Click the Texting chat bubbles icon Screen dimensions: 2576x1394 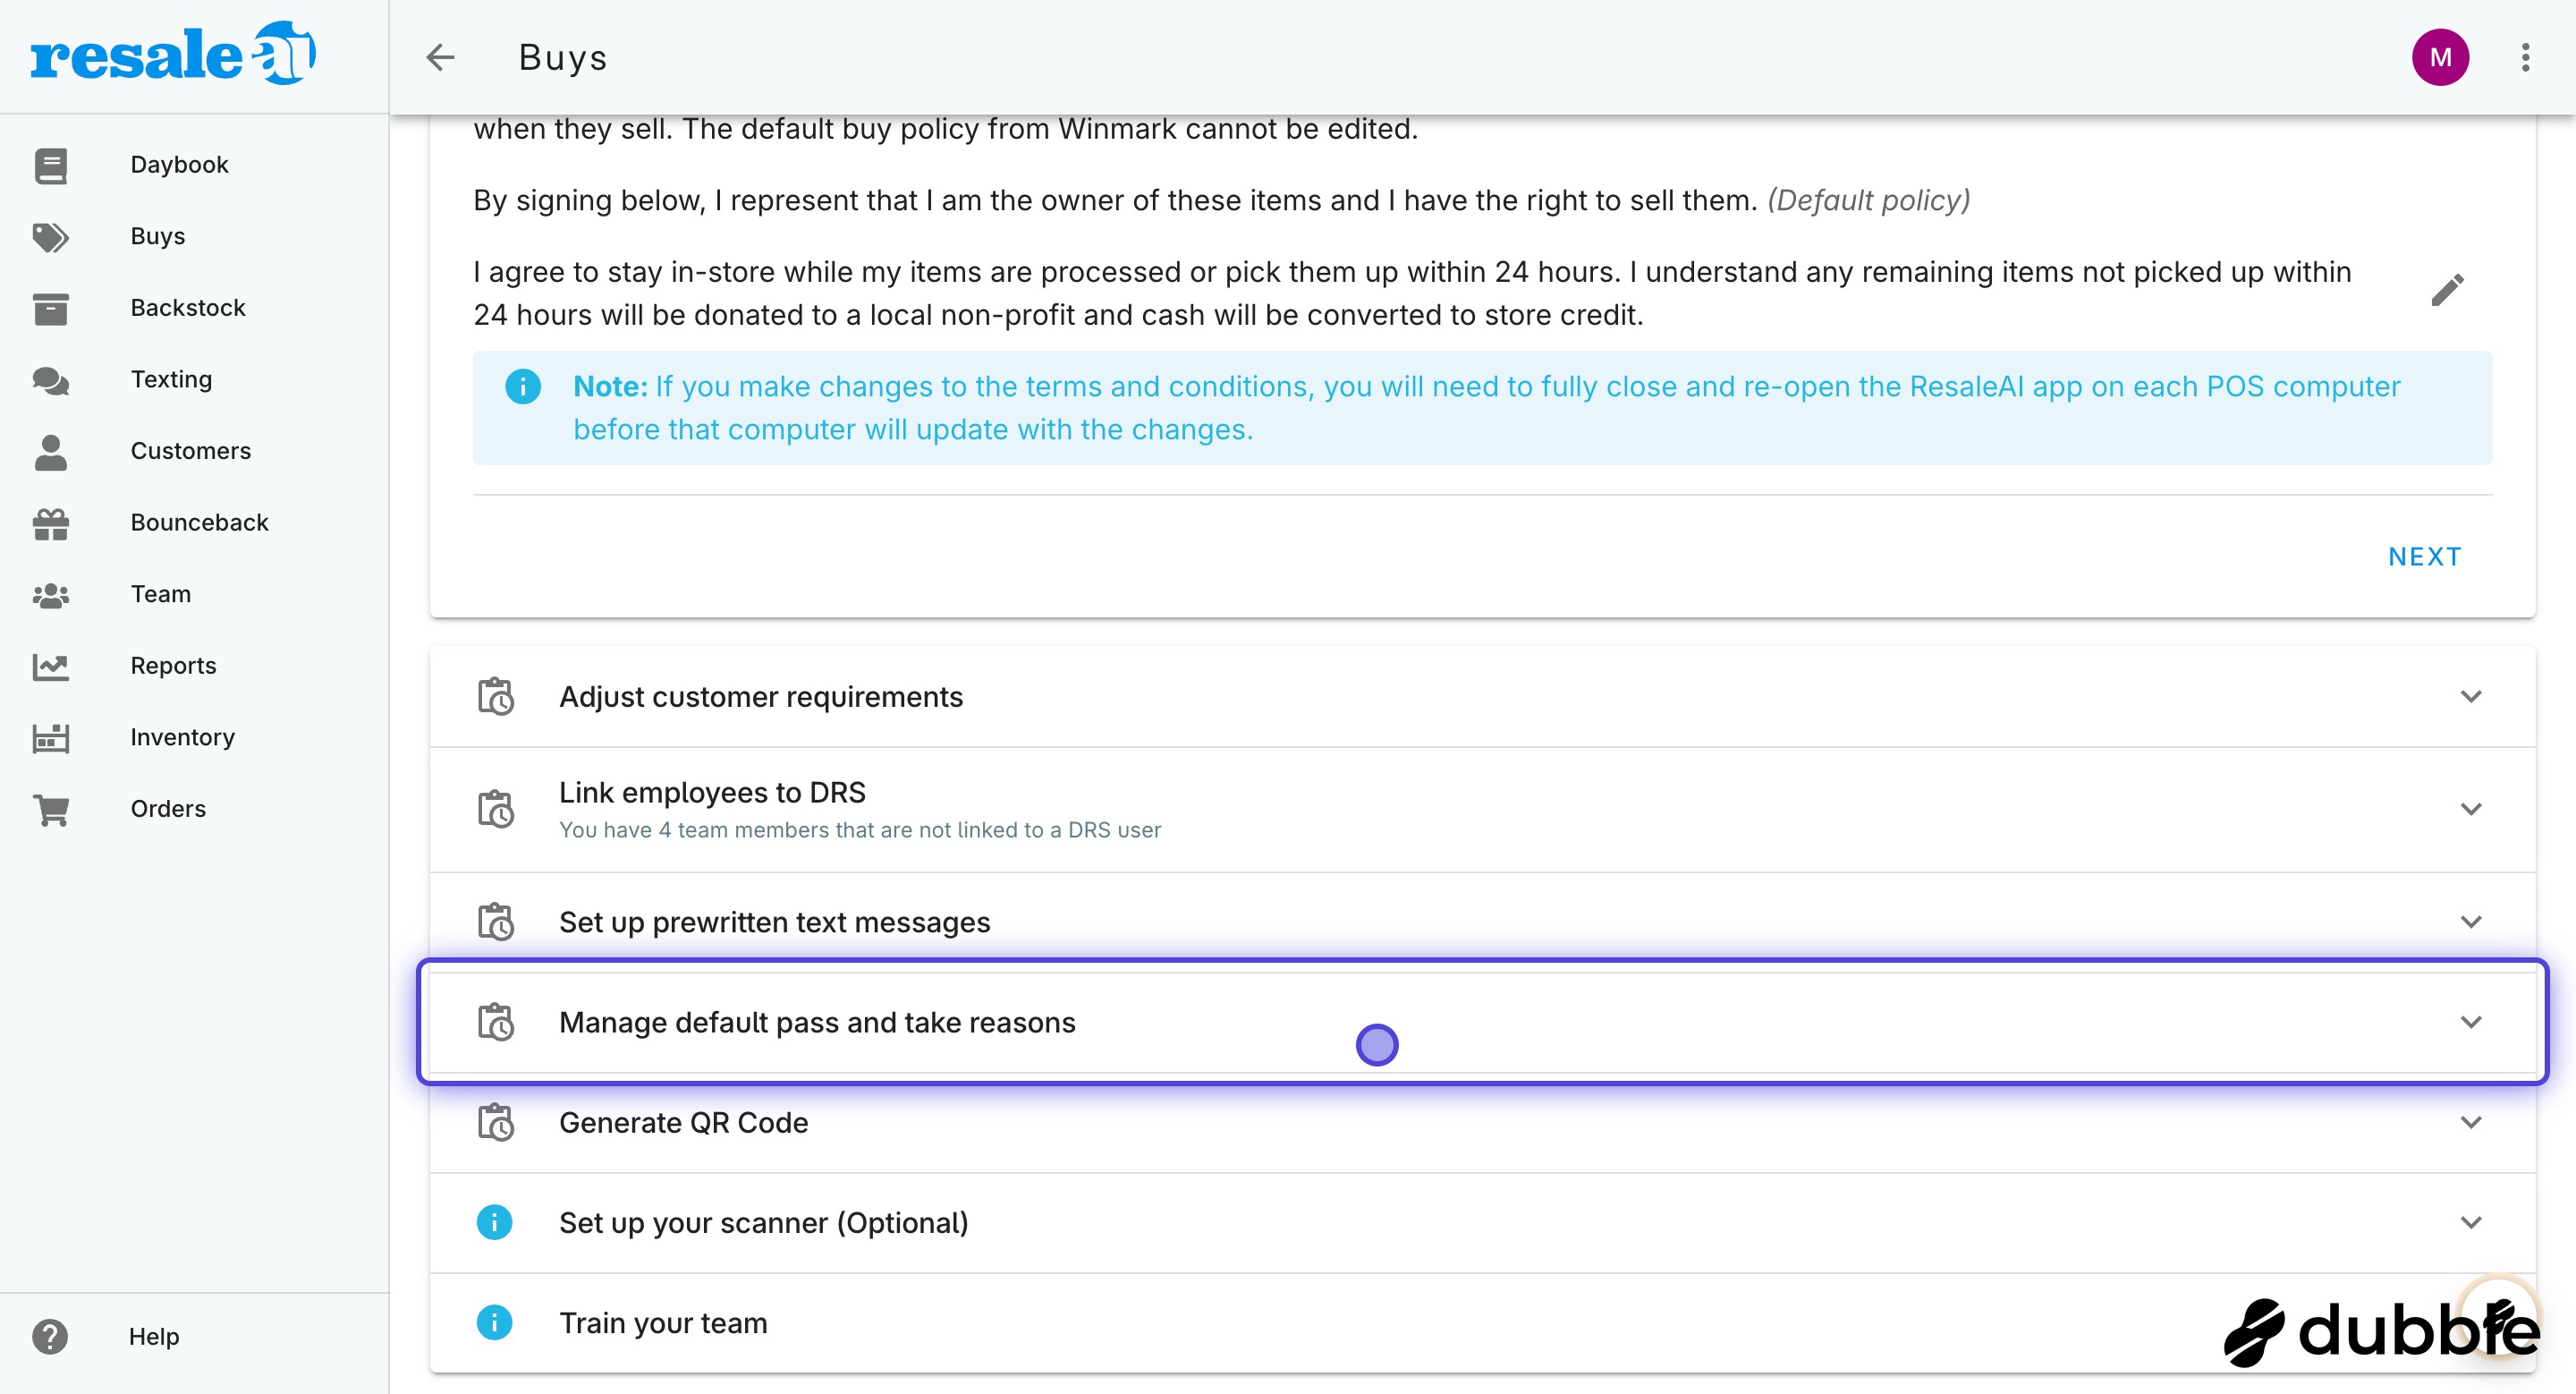[x=51, y=381]
